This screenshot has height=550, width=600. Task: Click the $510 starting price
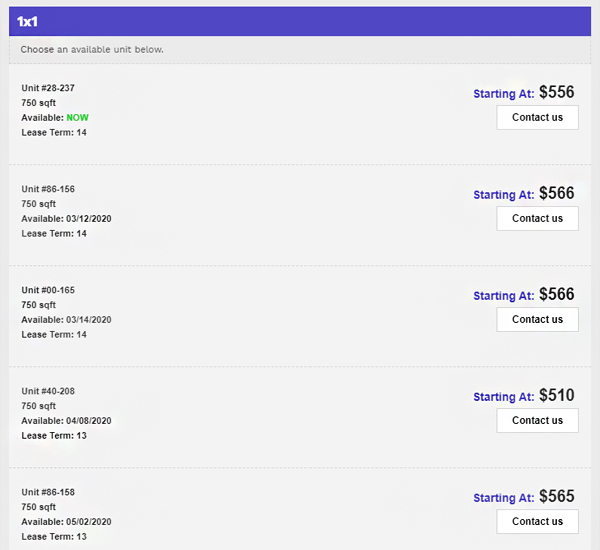pyautogui.click(x=557, y=395)
